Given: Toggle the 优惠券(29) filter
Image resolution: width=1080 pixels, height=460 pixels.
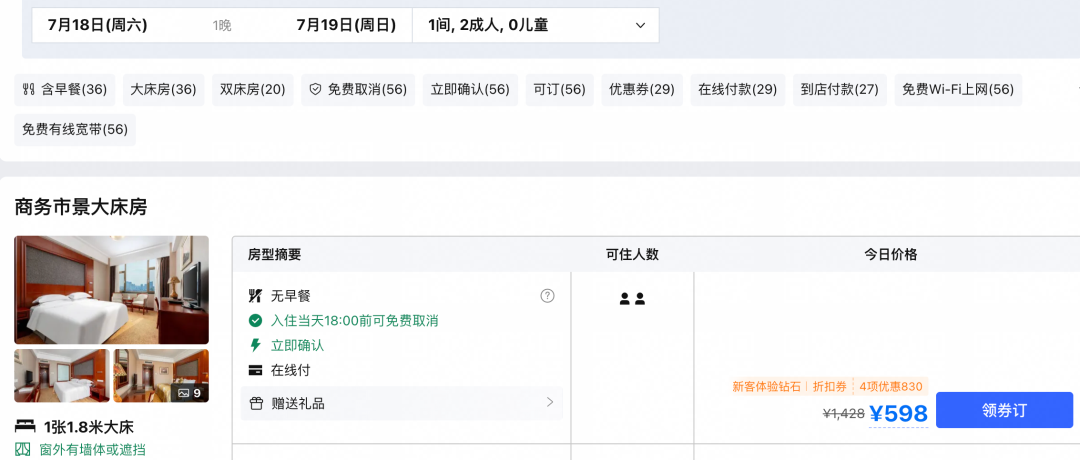Looking at the screenshot, I should [x=642, y=90].
